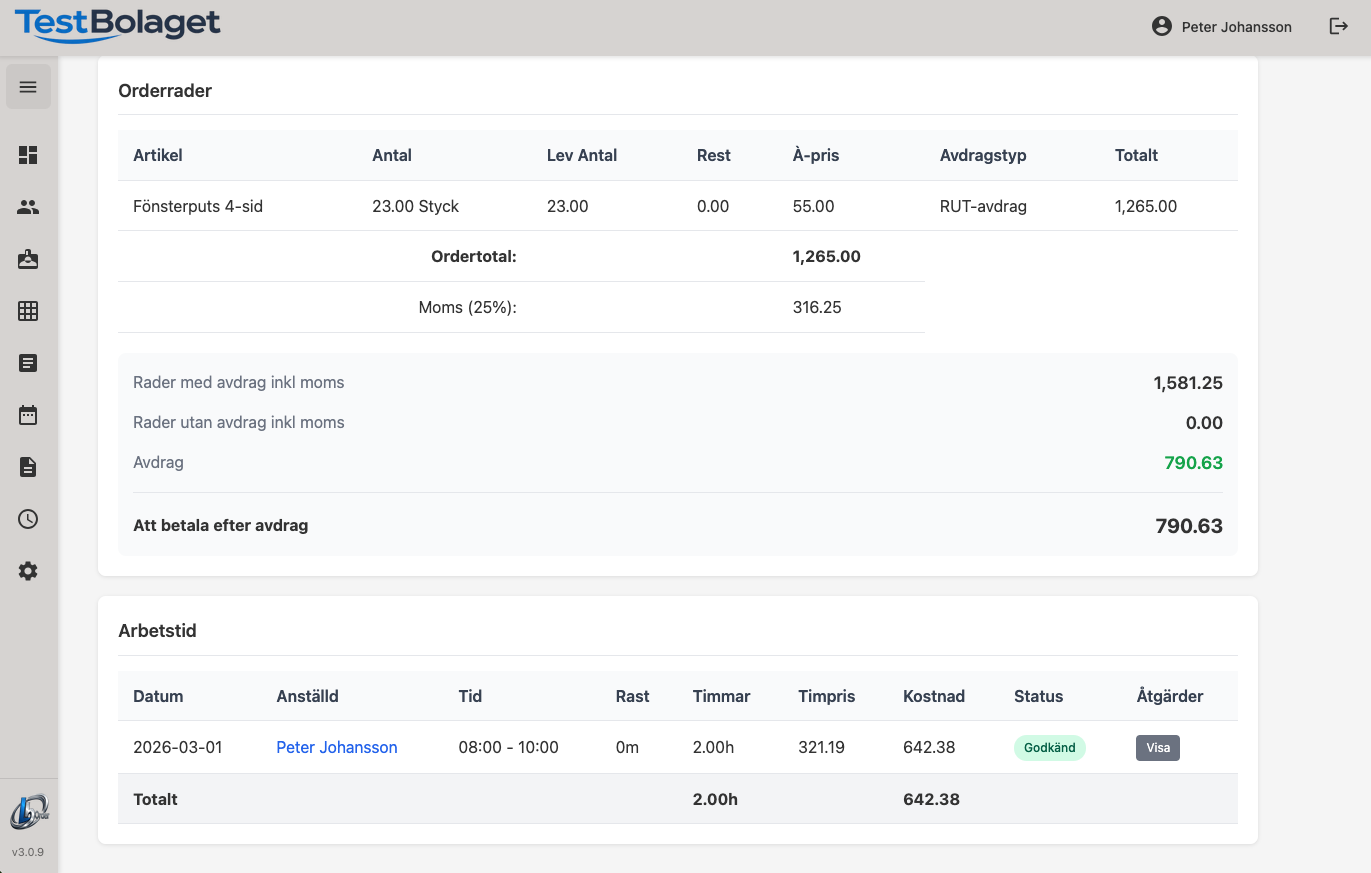This screenshot has width=1371, height=873.
Task: Click the TestBolaget logo
Action: (118, 25)
